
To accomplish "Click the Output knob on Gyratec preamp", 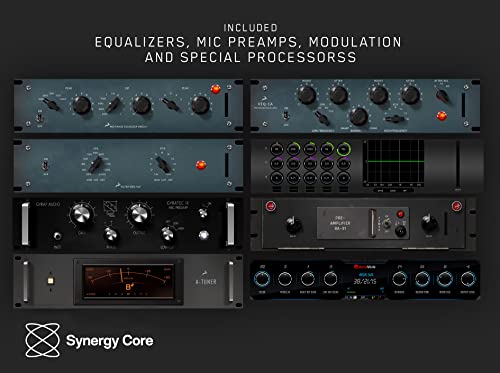I will coord(139,214).
